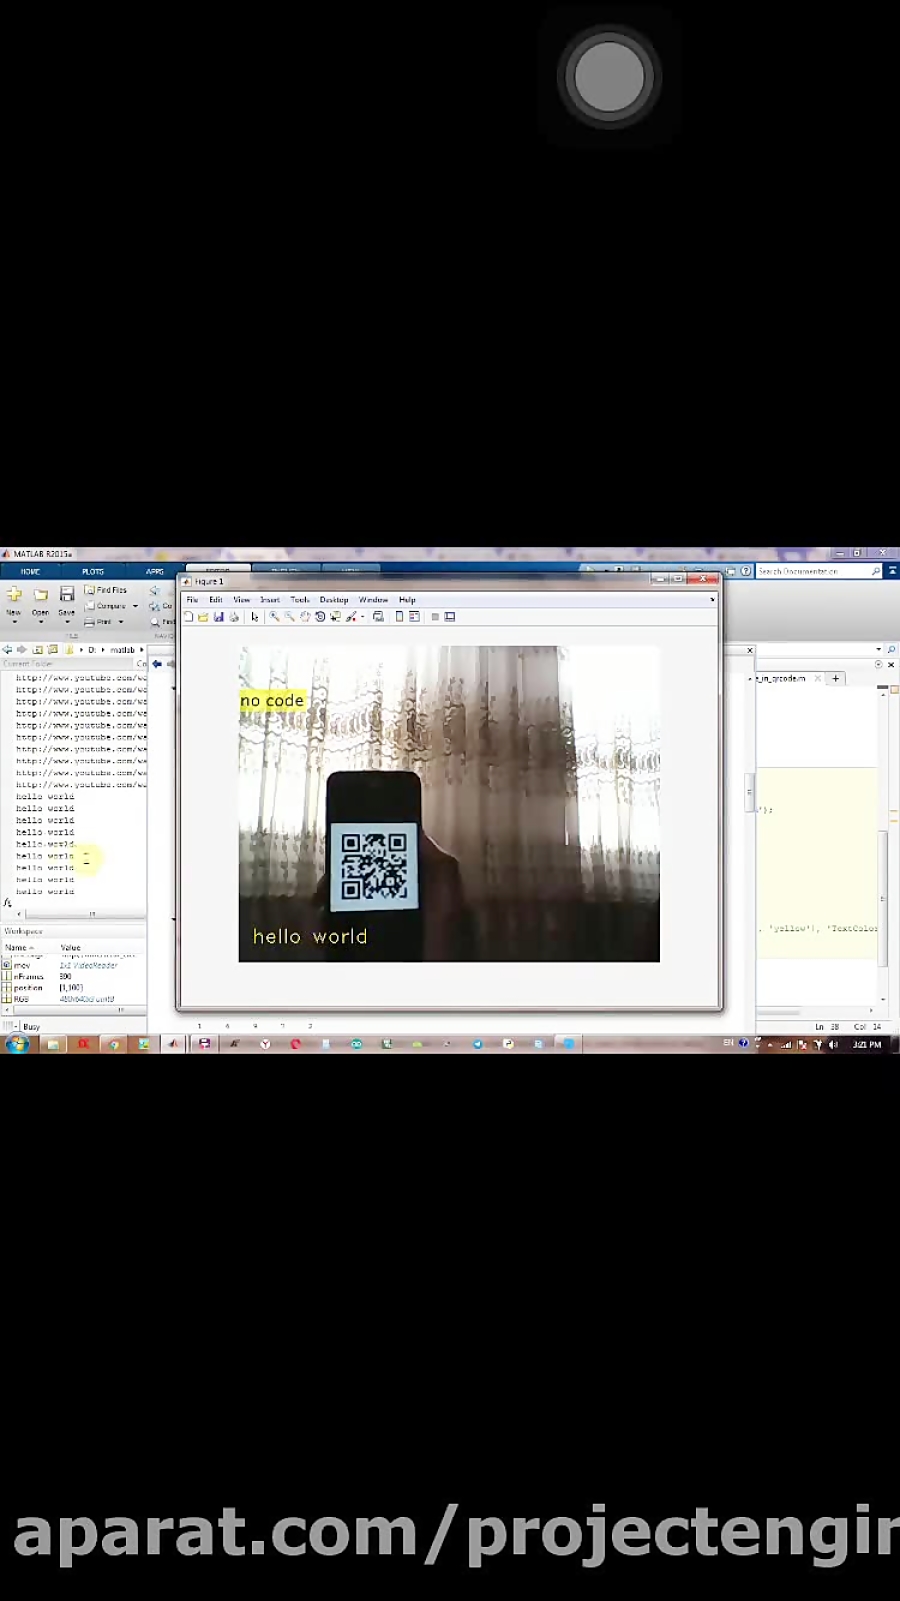Screen dimensions: 900x1601
Task: Click the Print figure icon in the Figure 1 toolbar
Action: [234, 617]
